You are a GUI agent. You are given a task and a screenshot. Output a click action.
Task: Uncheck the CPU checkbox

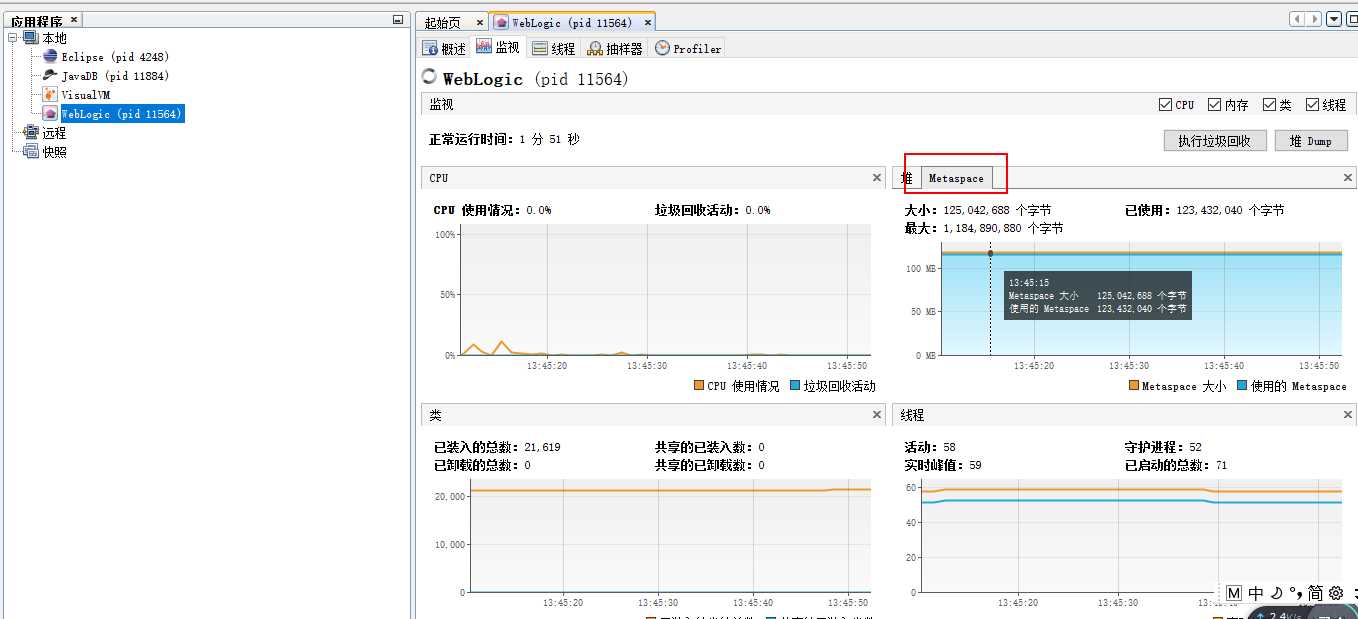click(1165, 104)
